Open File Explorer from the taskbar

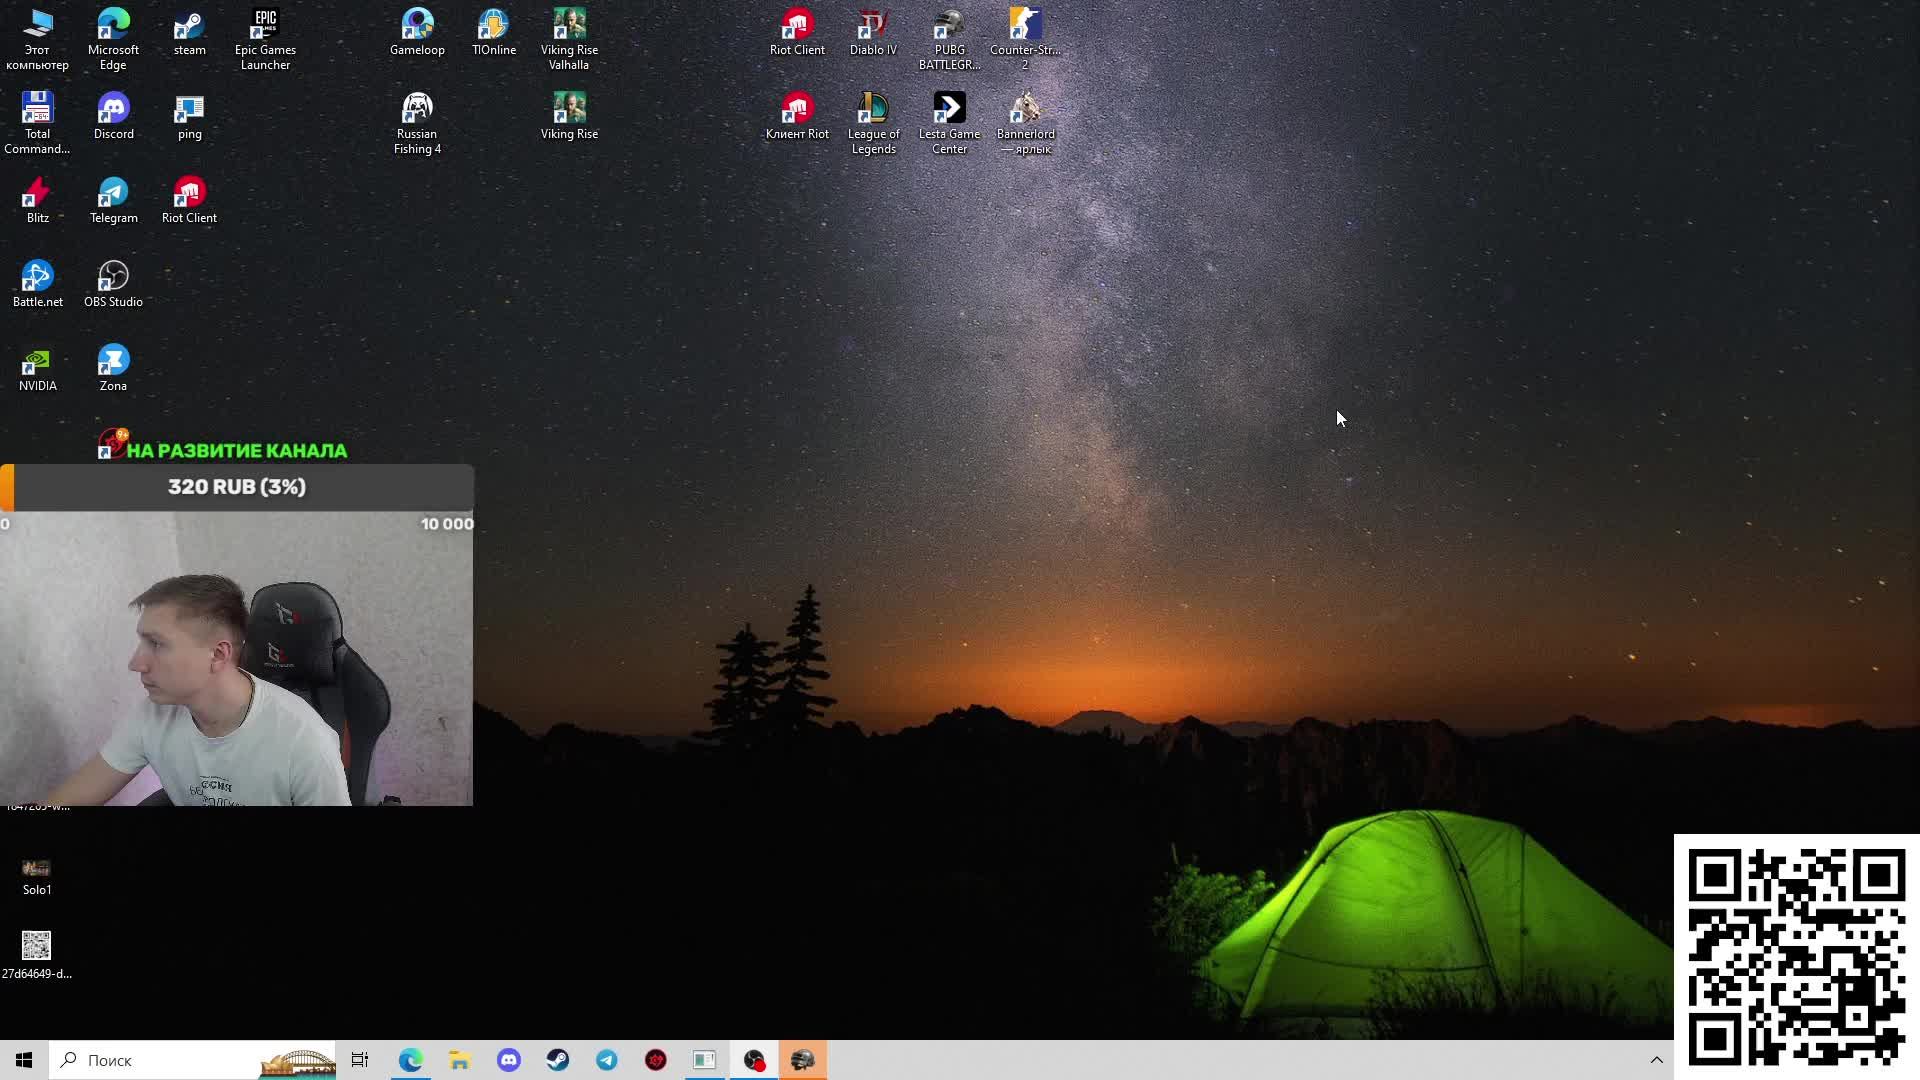(460, 1060)
